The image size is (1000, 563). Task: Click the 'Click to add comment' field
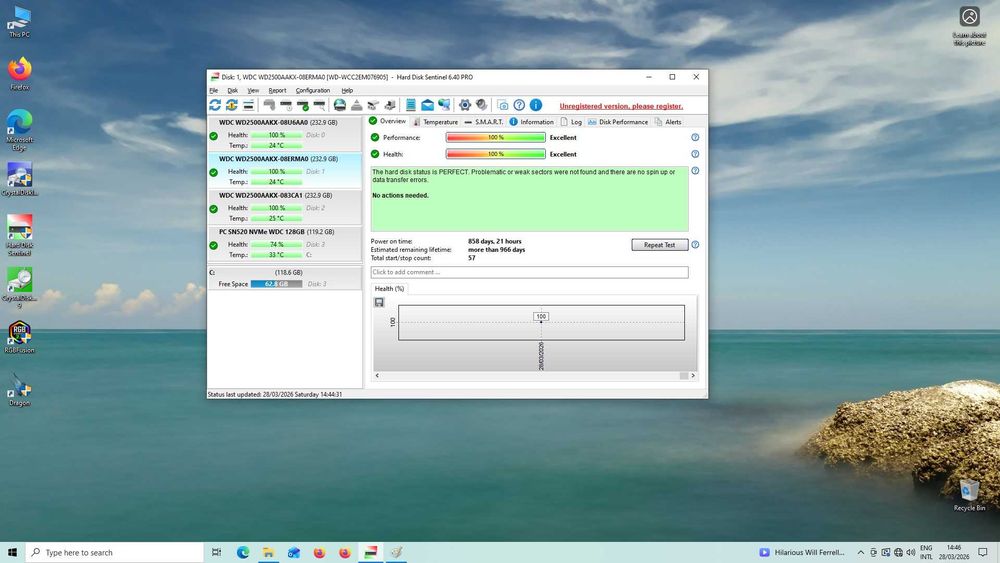[x=529, y=272]
